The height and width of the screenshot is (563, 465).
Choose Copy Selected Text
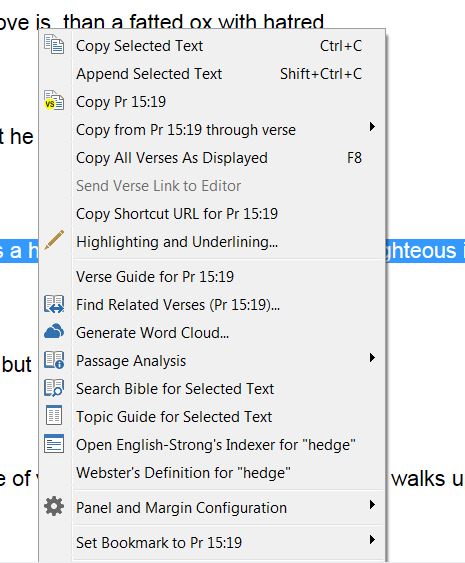[212, 46]
